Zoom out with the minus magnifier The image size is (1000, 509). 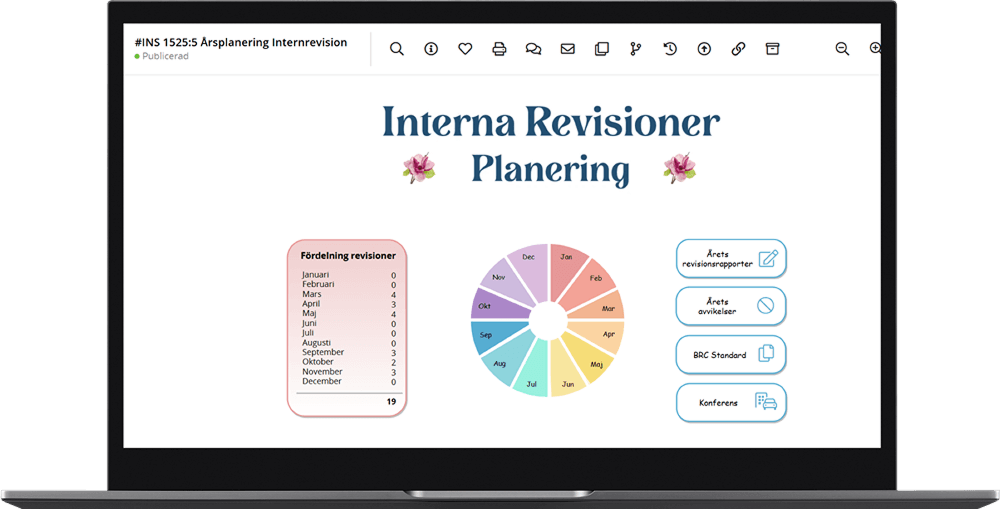[x=842, y=49]
